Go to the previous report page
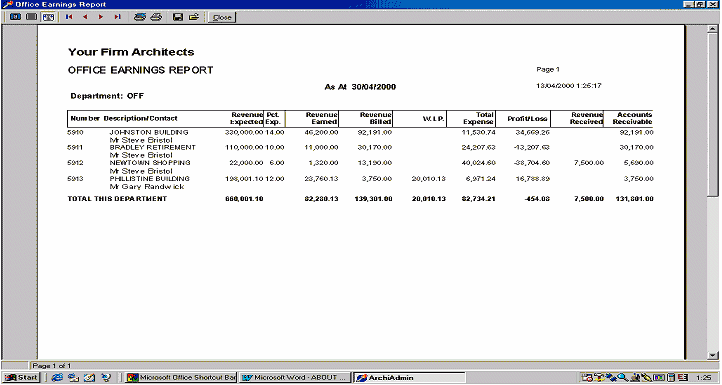This screenshot has height=385, width=722. click(x=85, y=17)
